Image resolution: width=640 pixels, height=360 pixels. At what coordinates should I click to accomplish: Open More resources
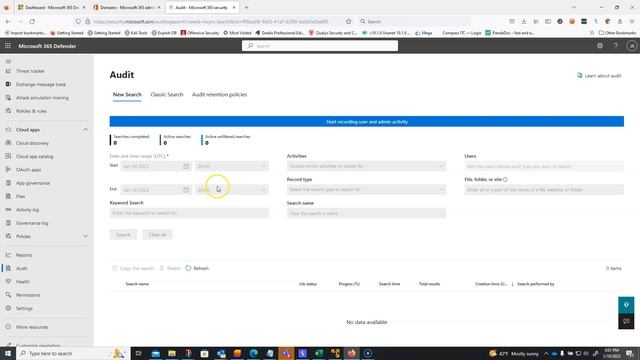[x=32, y=327]
